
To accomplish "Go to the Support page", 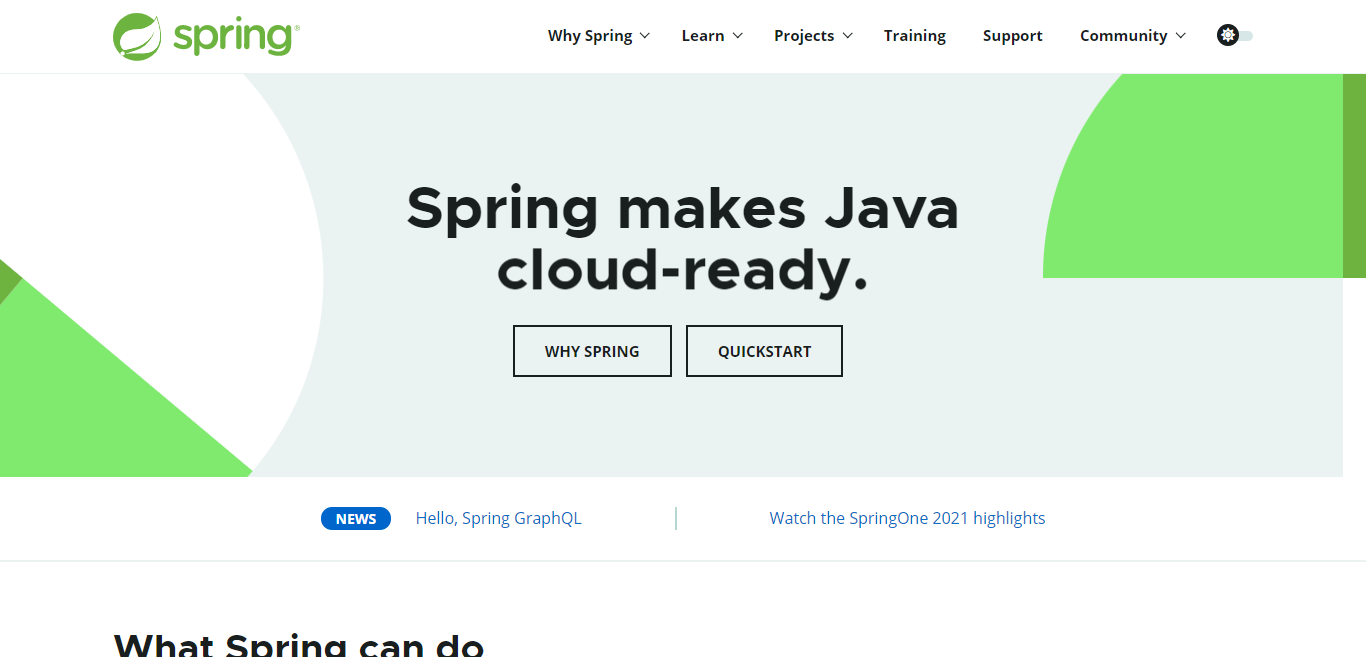I will [x=1013, y=36].
